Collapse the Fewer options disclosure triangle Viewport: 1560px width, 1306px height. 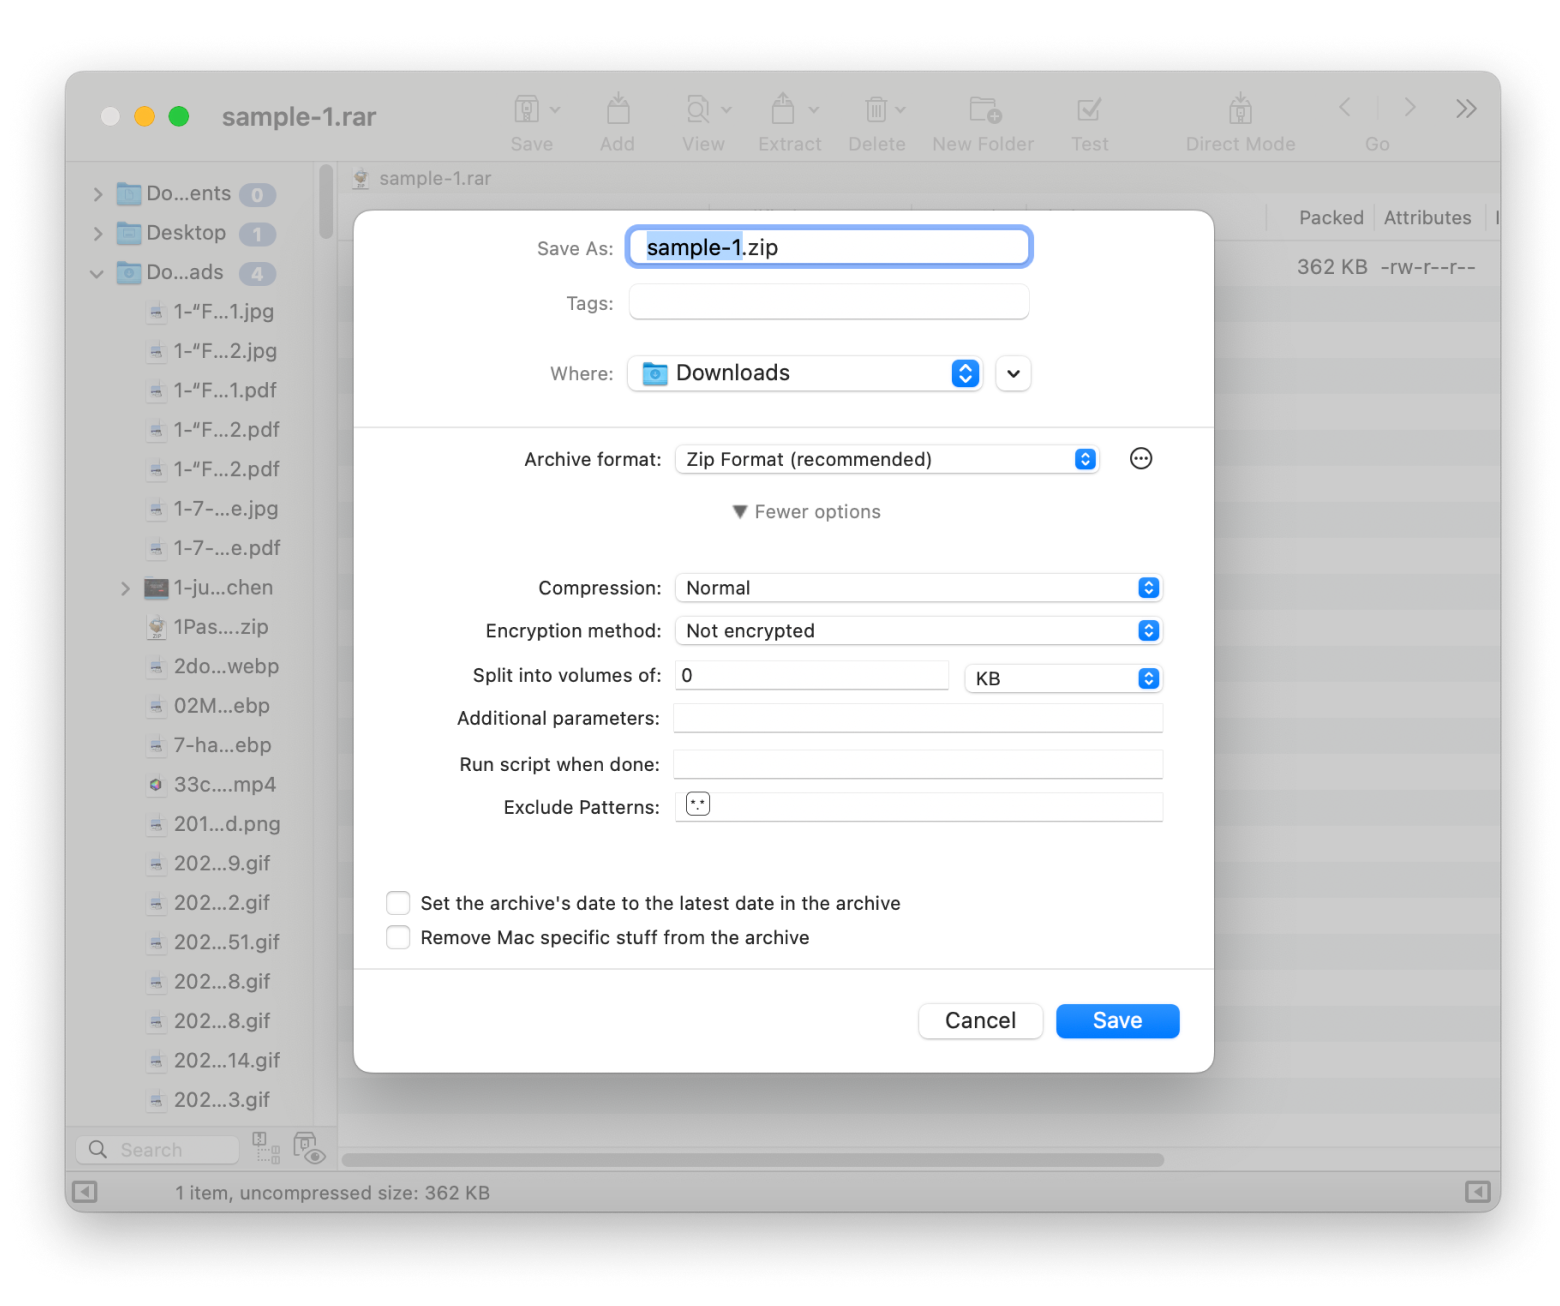740,512
